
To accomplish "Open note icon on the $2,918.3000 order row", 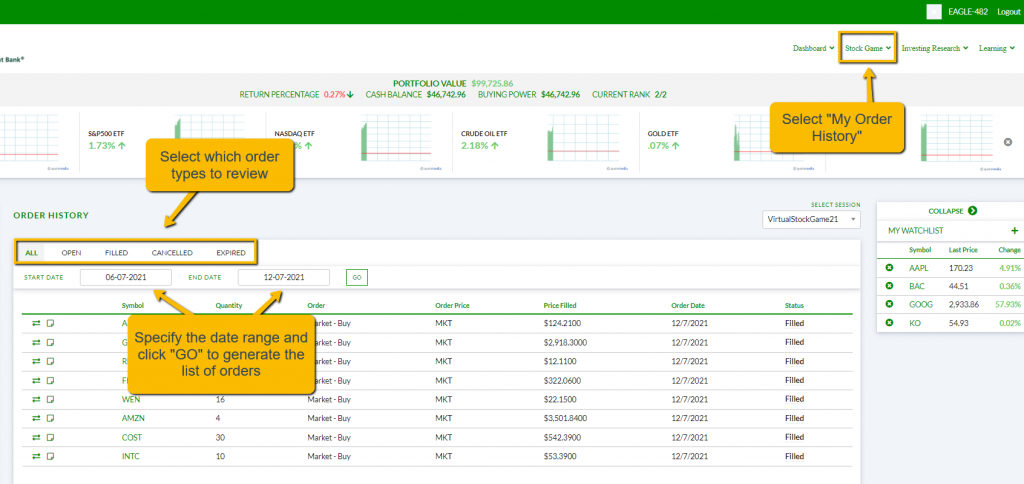I will point(50,342).
